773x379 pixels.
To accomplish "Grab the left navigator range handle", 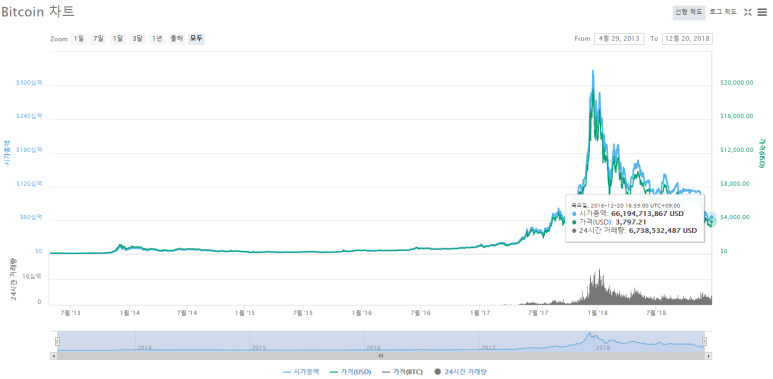I will (57, 341).
